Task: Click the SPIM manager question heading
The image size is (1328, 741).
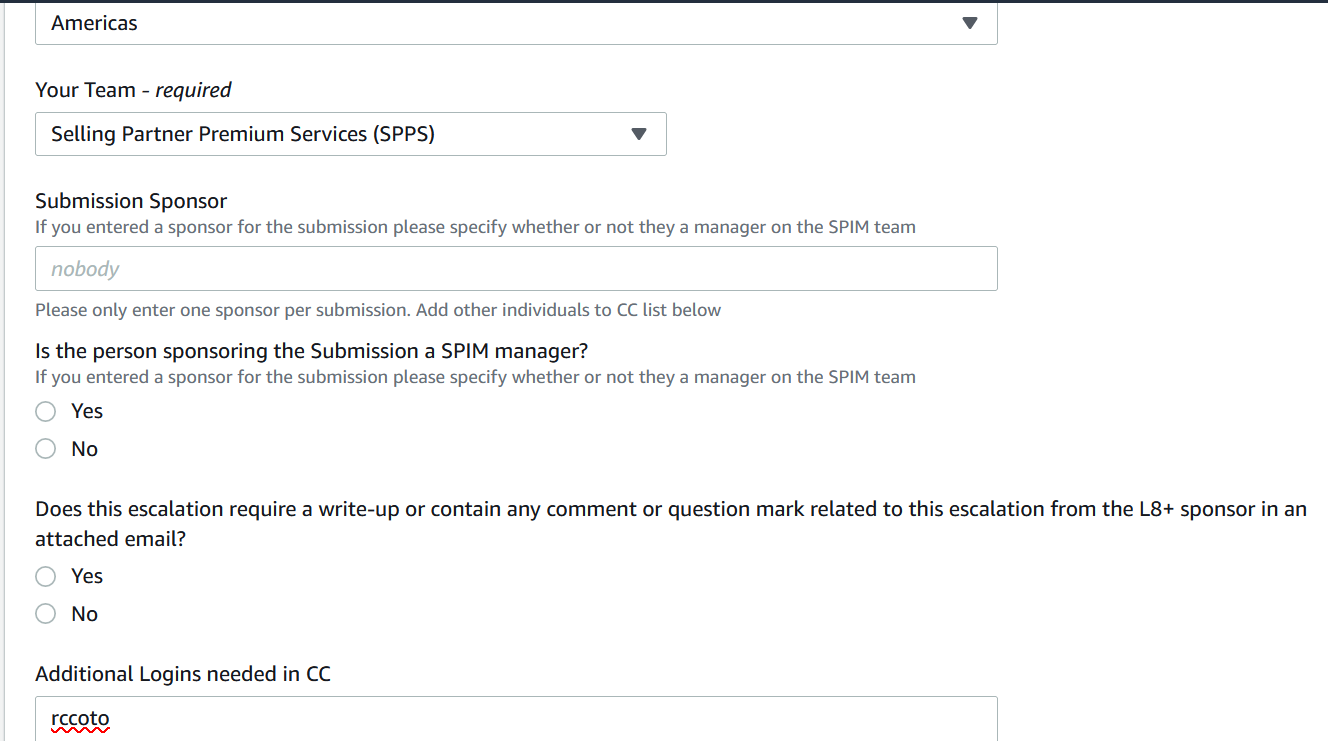Action: tap(311, 351)
